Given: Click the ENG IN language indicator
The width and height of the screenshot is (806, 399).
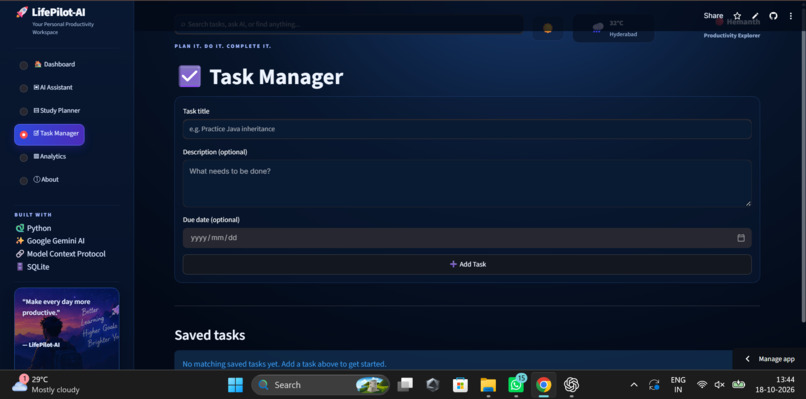Looking at the screenshot, I should click(678, 385).
